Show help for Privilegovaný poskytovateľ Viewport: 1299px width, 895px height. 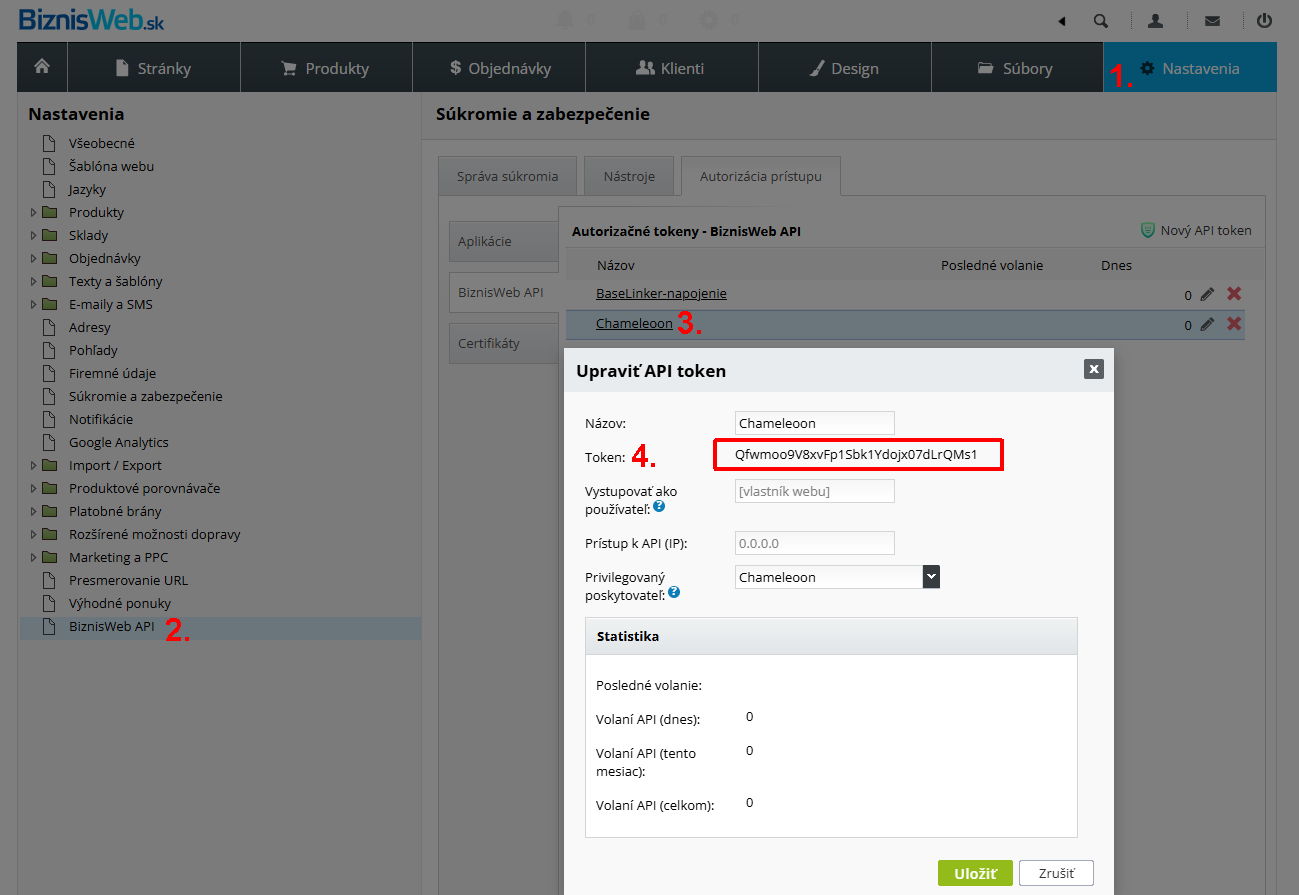tap(674, 593)
